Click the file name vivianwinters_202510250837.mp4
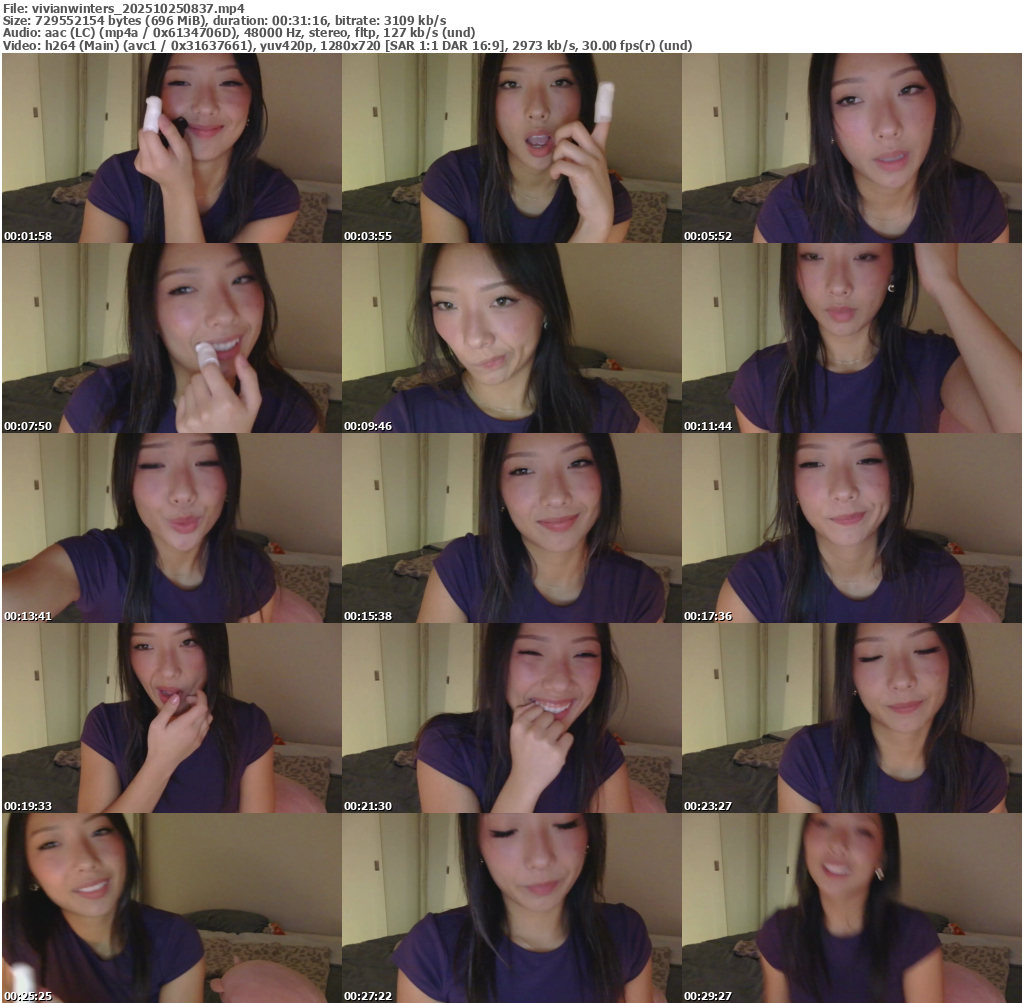1024x1003 pixels. pyautogui.click(x=138, y=8)
